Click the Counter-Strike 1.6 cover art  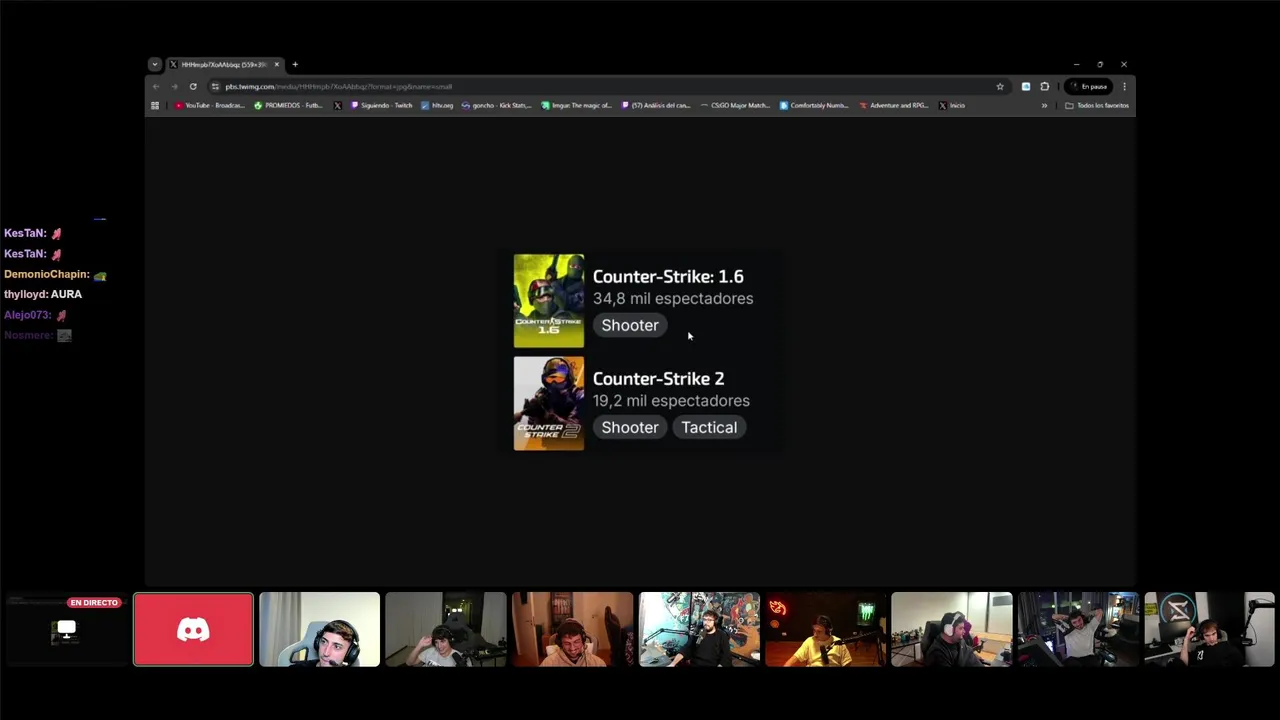pos(549,301)
